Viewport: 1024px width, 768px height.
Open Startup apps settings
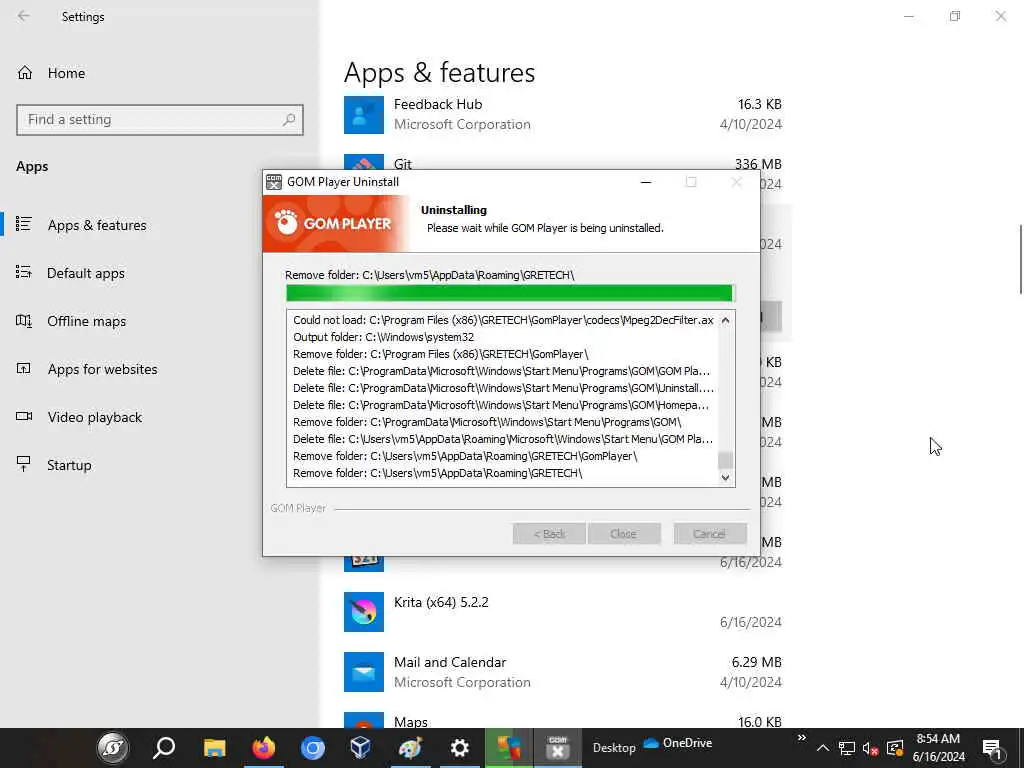point(69,465)
